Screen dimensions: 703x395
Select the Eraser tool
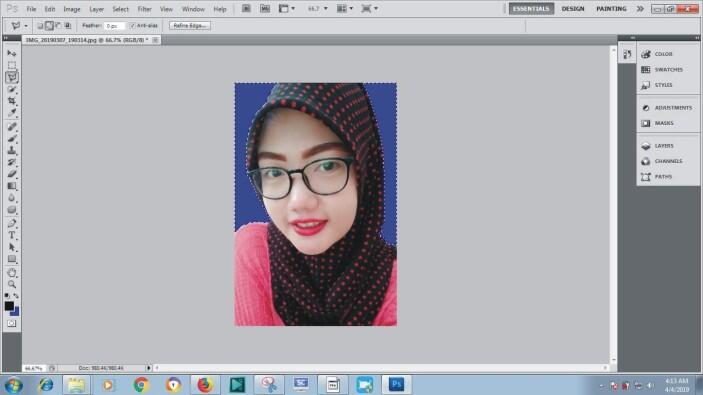(12, 174)
